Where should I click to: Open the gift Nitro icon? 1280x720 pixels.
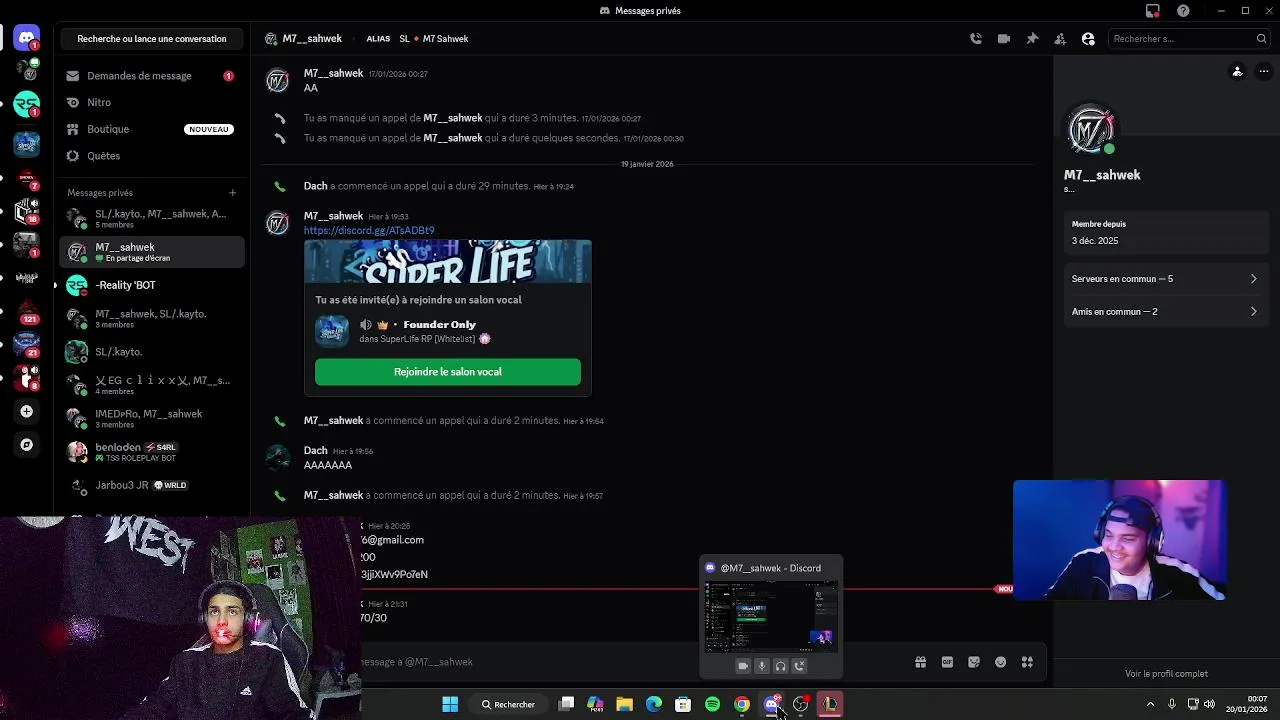(x=920, y=662)
